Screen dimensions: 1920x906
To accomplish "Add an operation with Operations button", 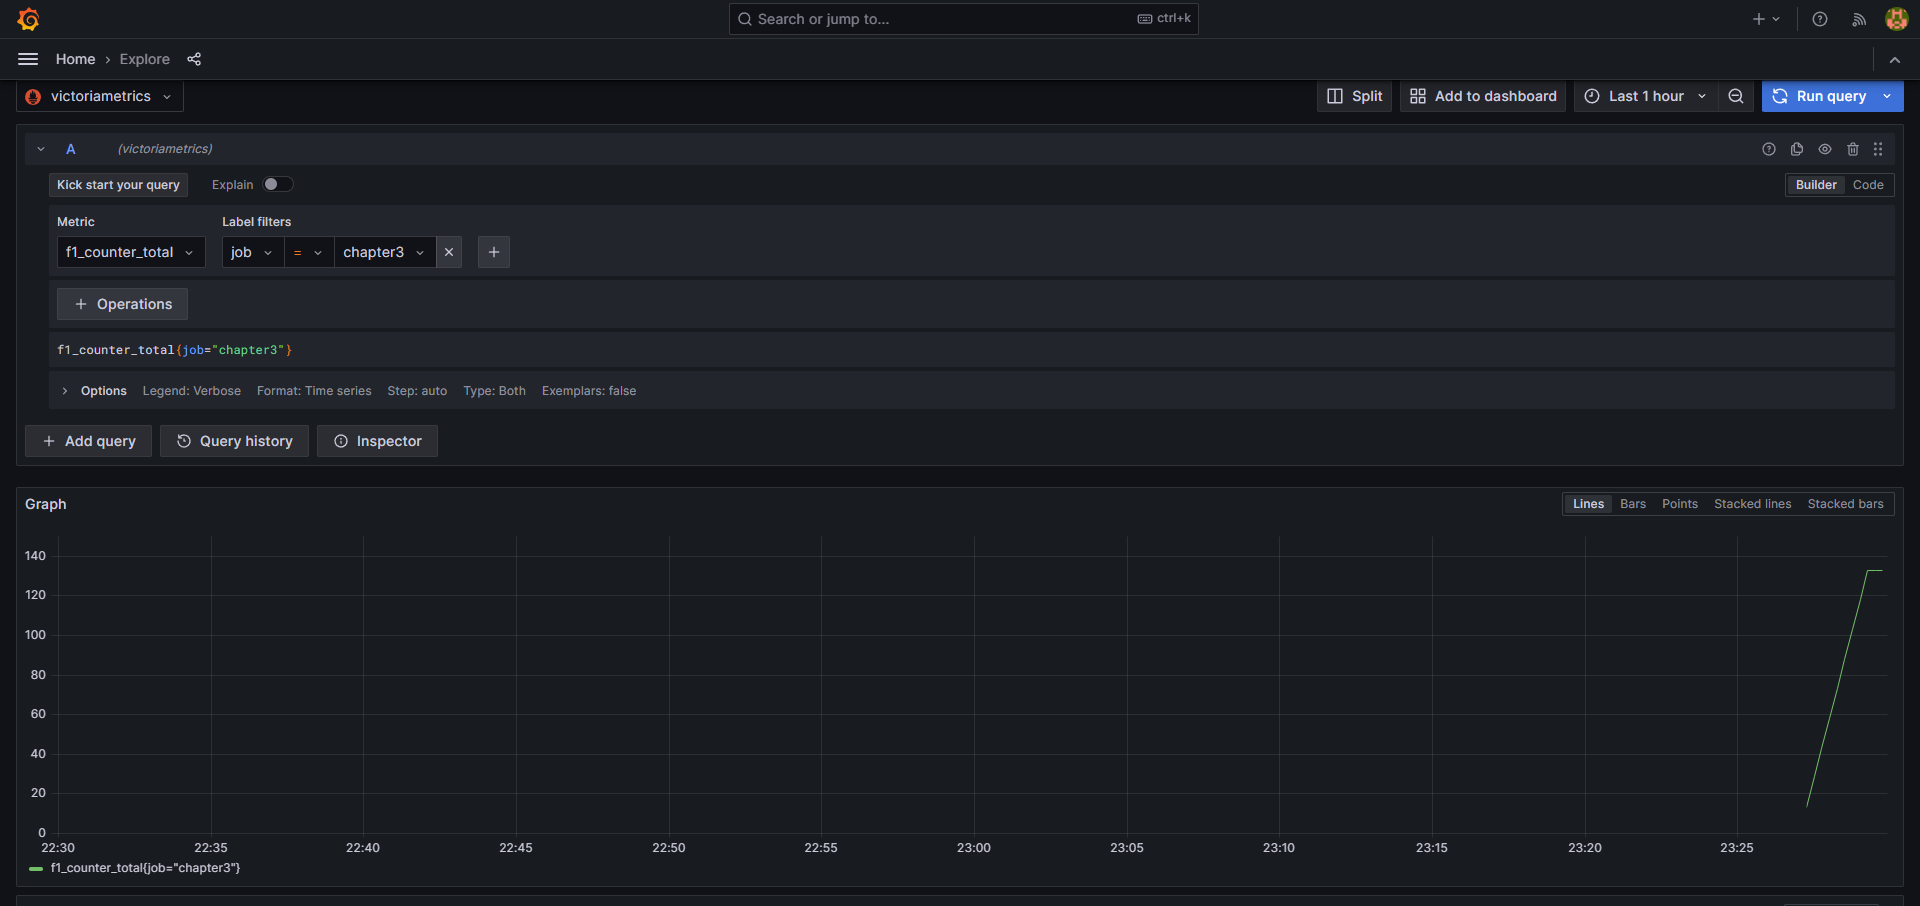I will [122, 304].
